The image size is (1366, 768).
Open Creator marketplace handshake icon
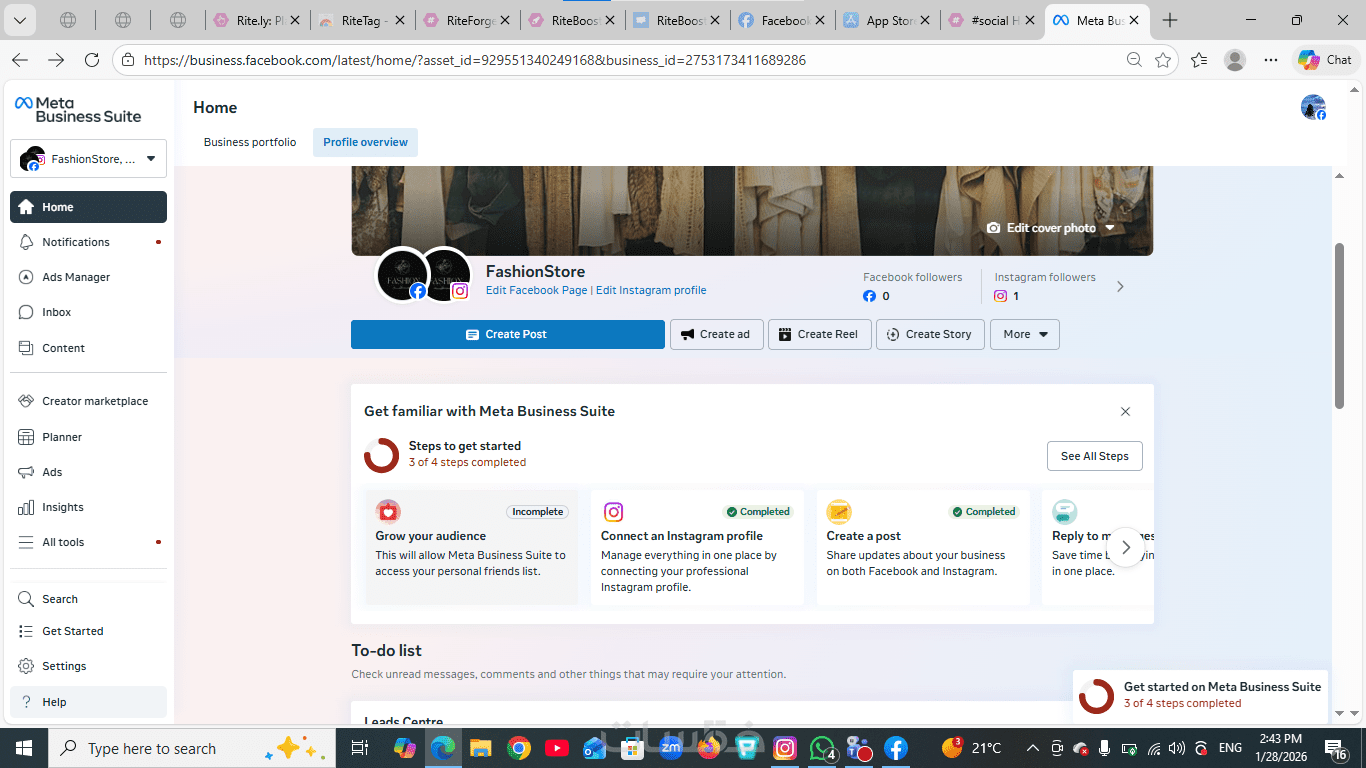click(26, 401)
